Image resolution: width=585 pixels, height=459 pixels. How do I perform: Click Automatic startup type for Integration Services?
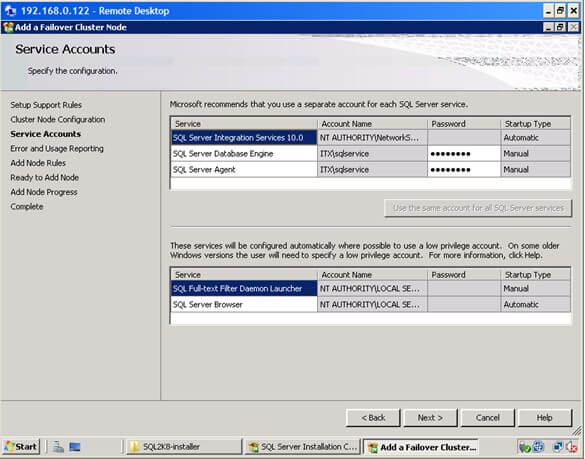tap(535, 138)
